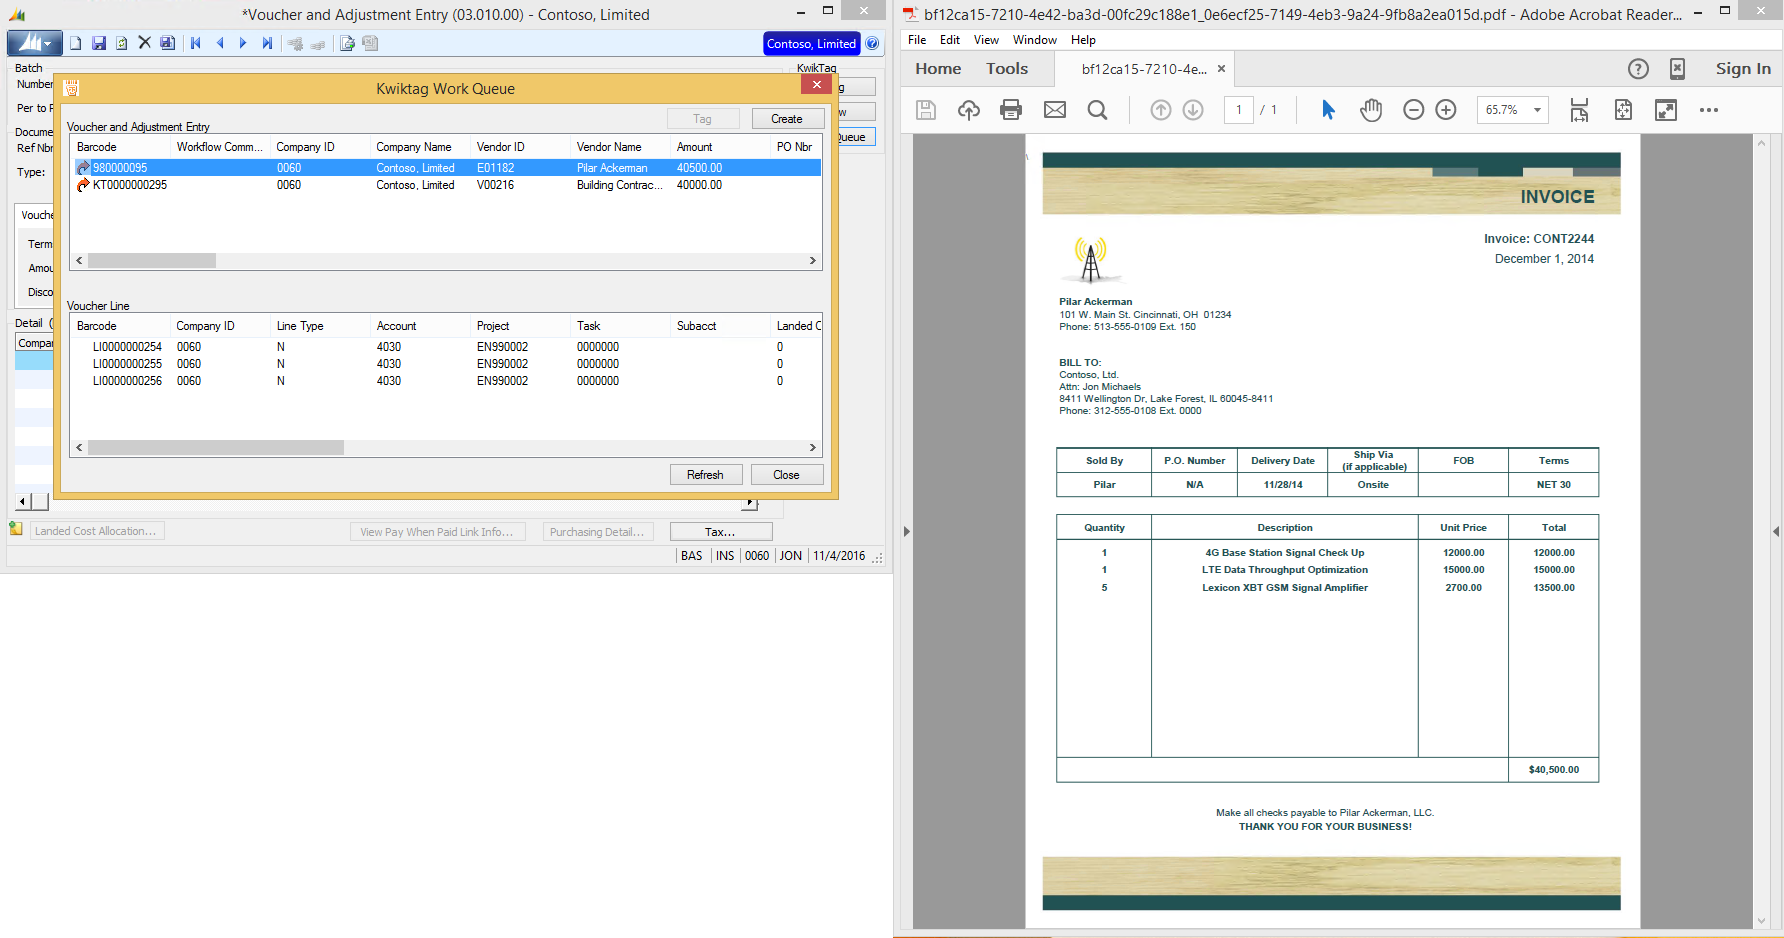The height and width of the screenshot is (938, 1784).
Task: Click the Delete X toolbar icon
Action: (x=145, y=43)
